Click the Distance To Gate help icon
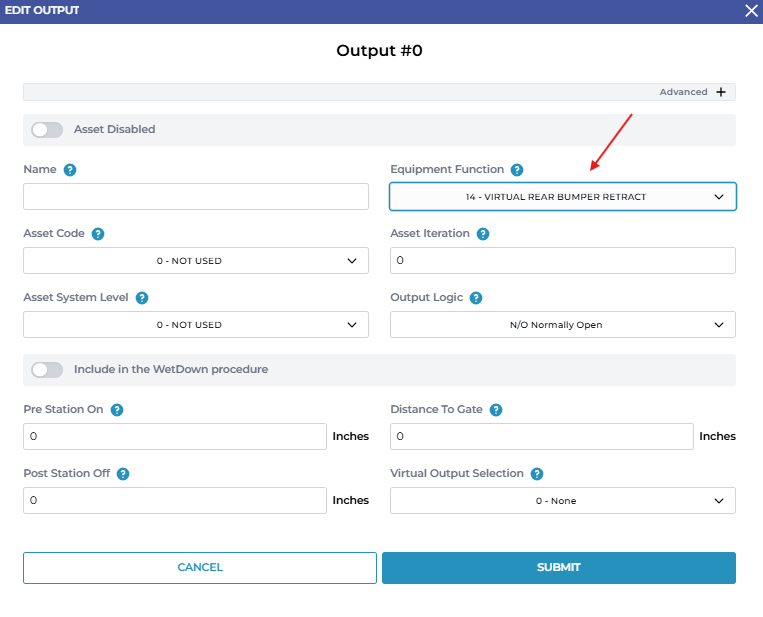Image resolution: width=763 pixels, height=617 pixels. coord(496,410)
